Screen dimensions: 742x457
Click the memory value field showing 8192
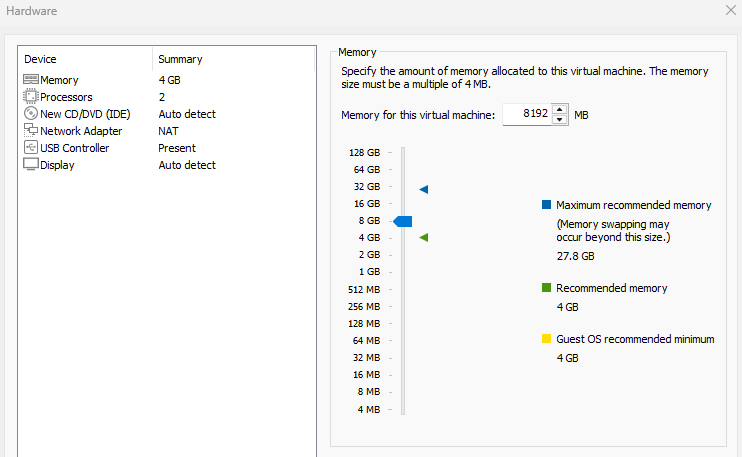527,114
